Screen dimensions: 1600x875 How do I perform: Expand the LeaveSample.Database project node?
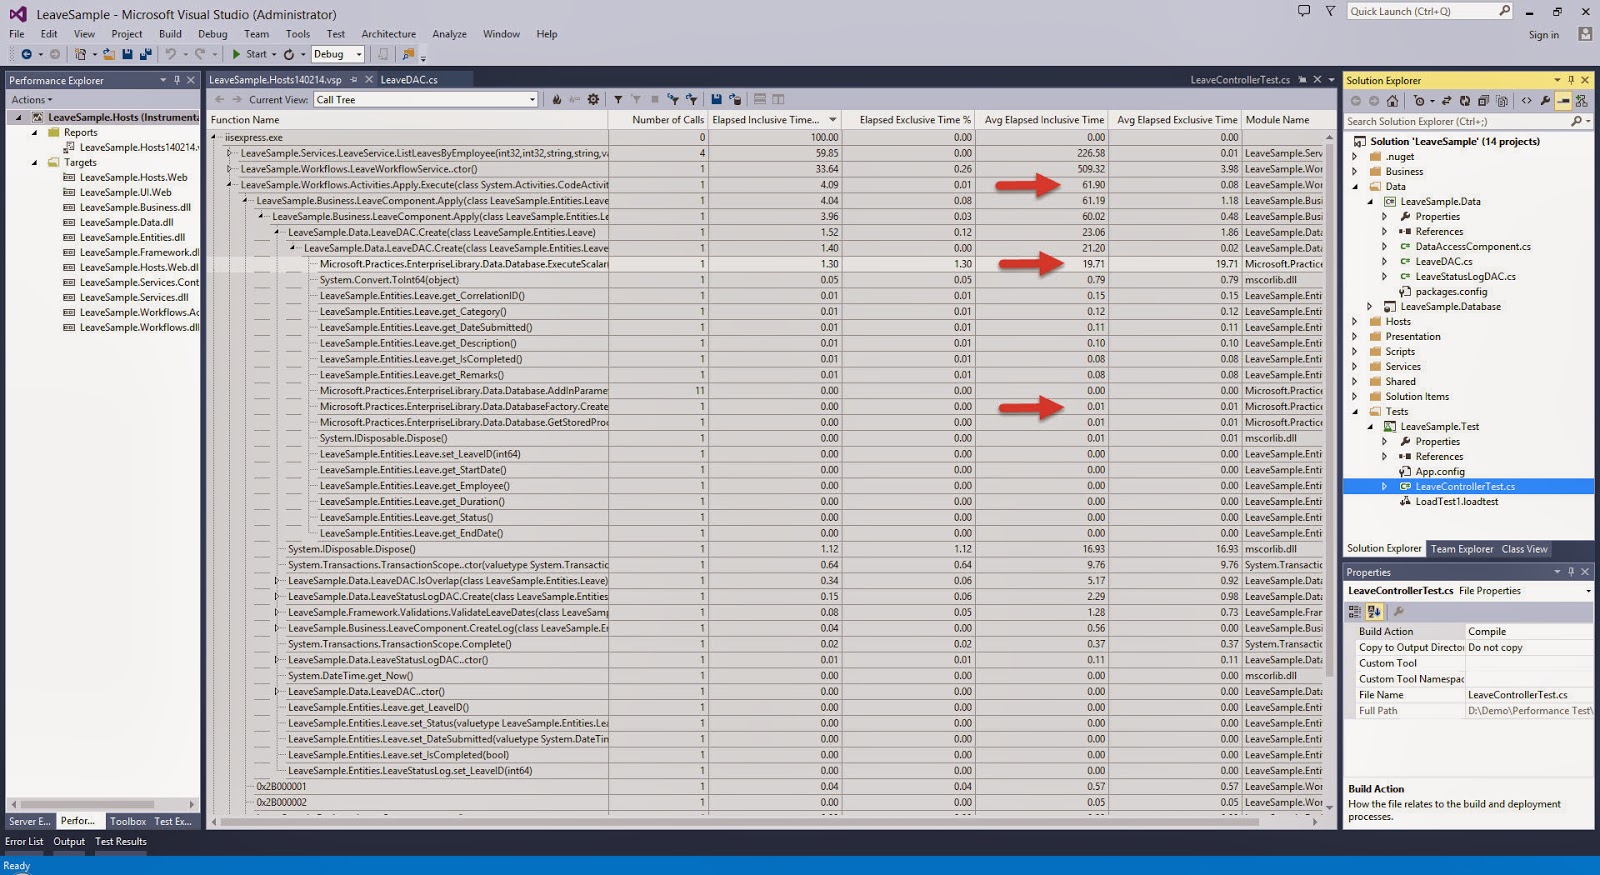point(1370,307)
